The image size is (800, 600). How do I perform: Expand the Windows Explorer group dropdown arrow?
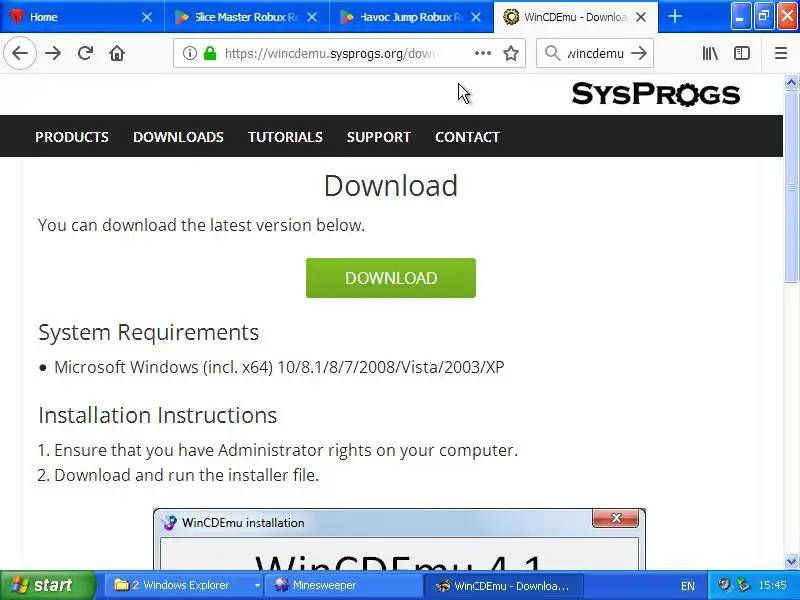[x=257, y=585]
